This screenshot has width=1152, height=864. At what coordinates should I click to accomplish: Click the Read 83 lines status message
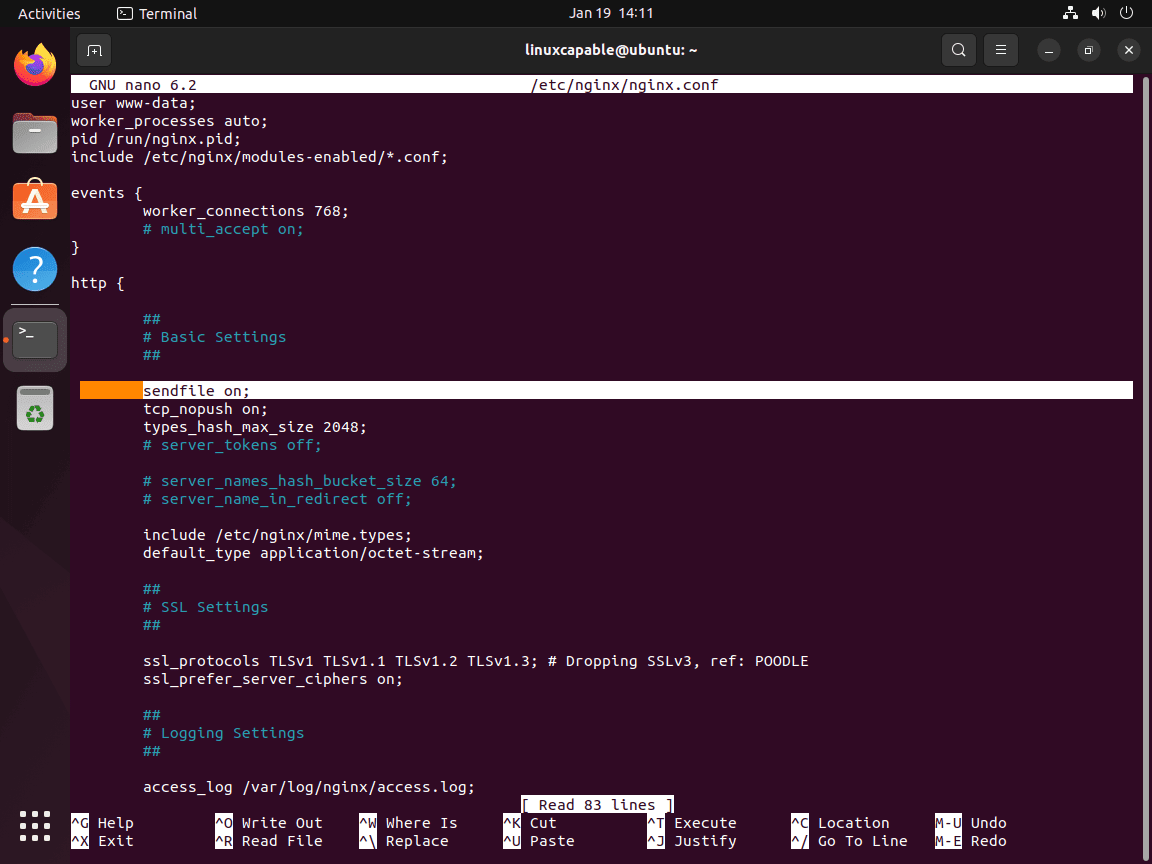click(x=597, y=804)
